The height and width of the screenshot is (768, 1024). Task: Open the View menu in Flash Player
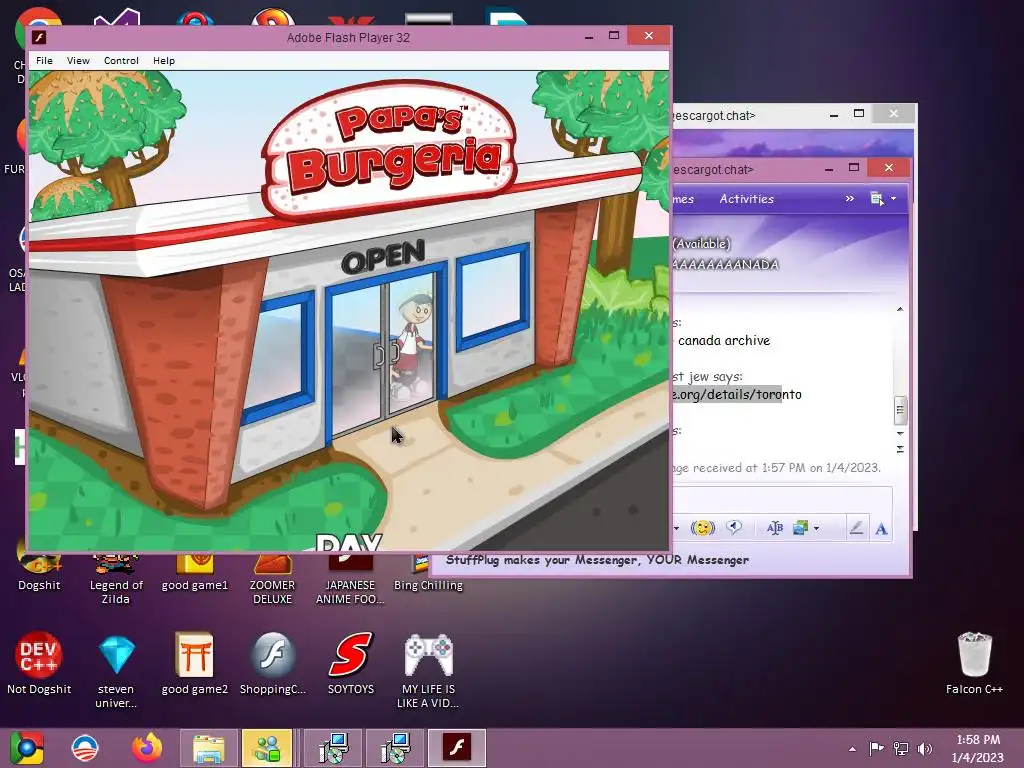coord(78,61)
